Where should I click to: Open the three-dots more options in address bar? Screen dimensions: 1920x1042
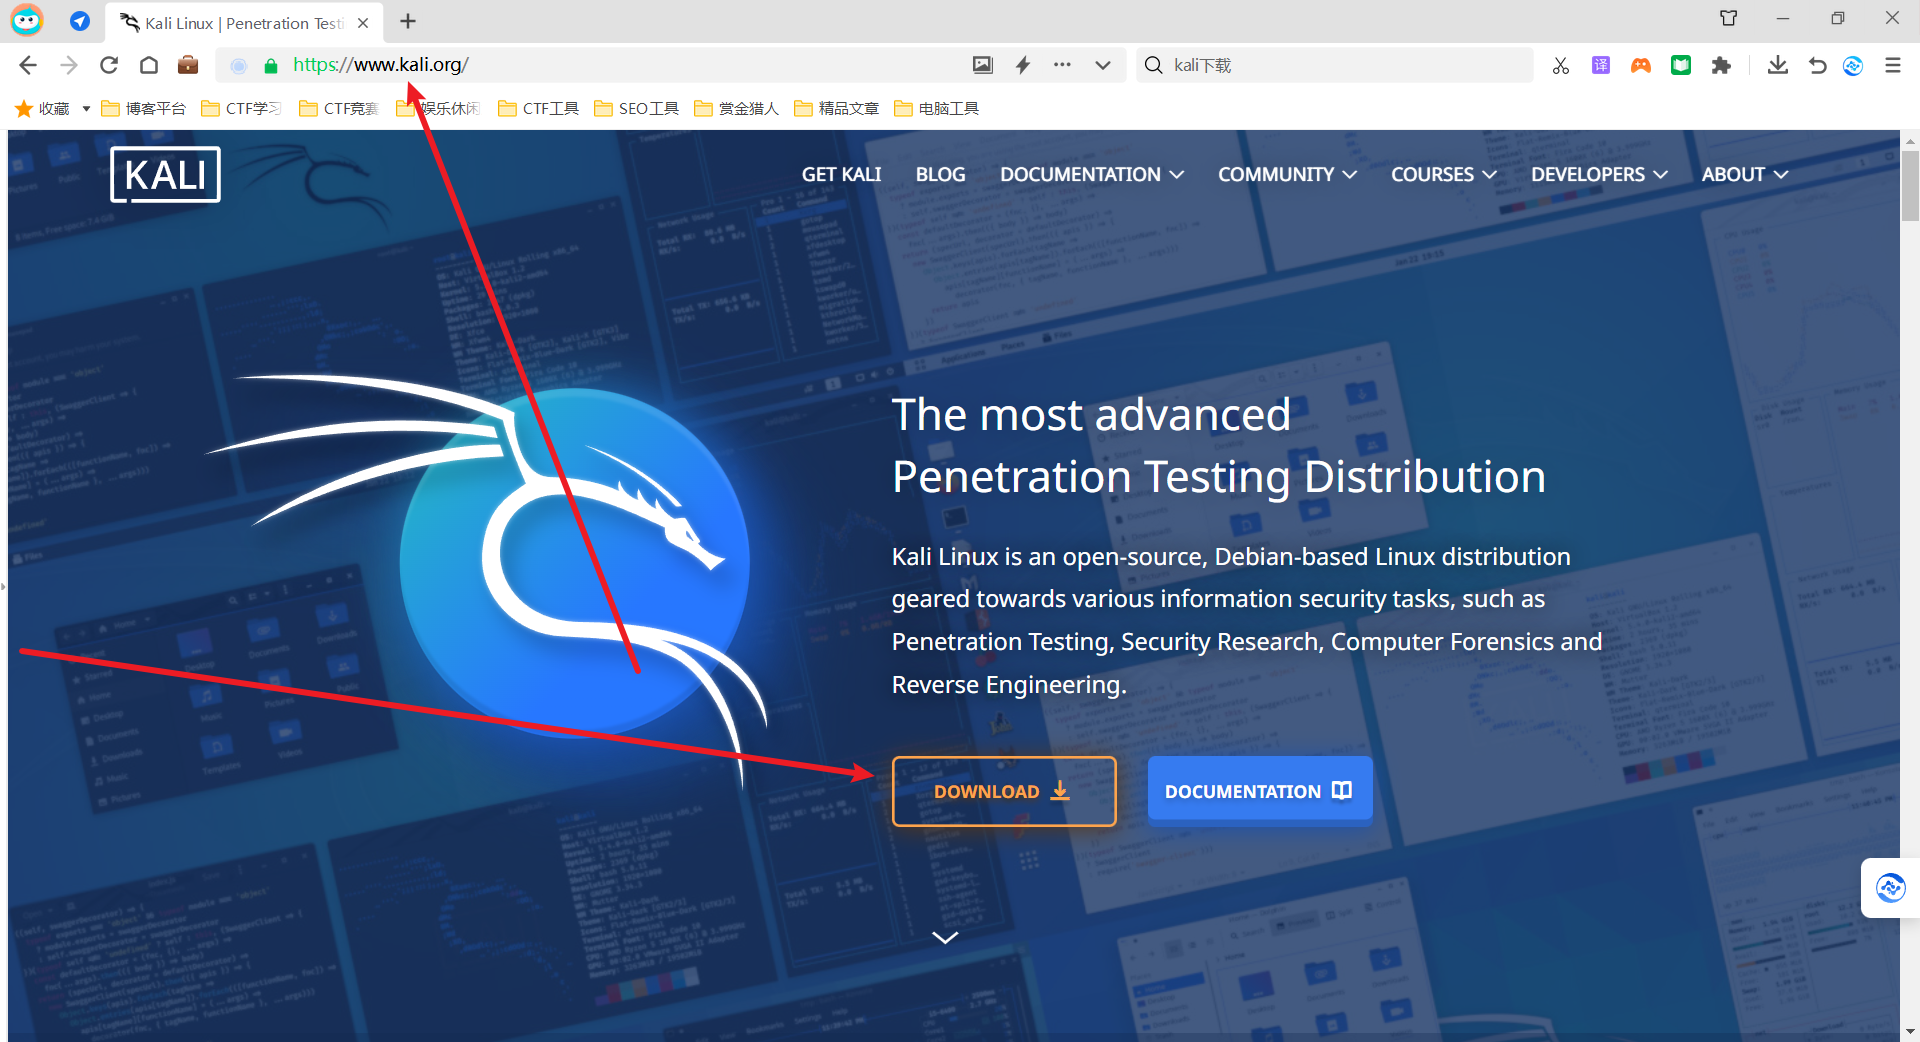click(1062, 65)
